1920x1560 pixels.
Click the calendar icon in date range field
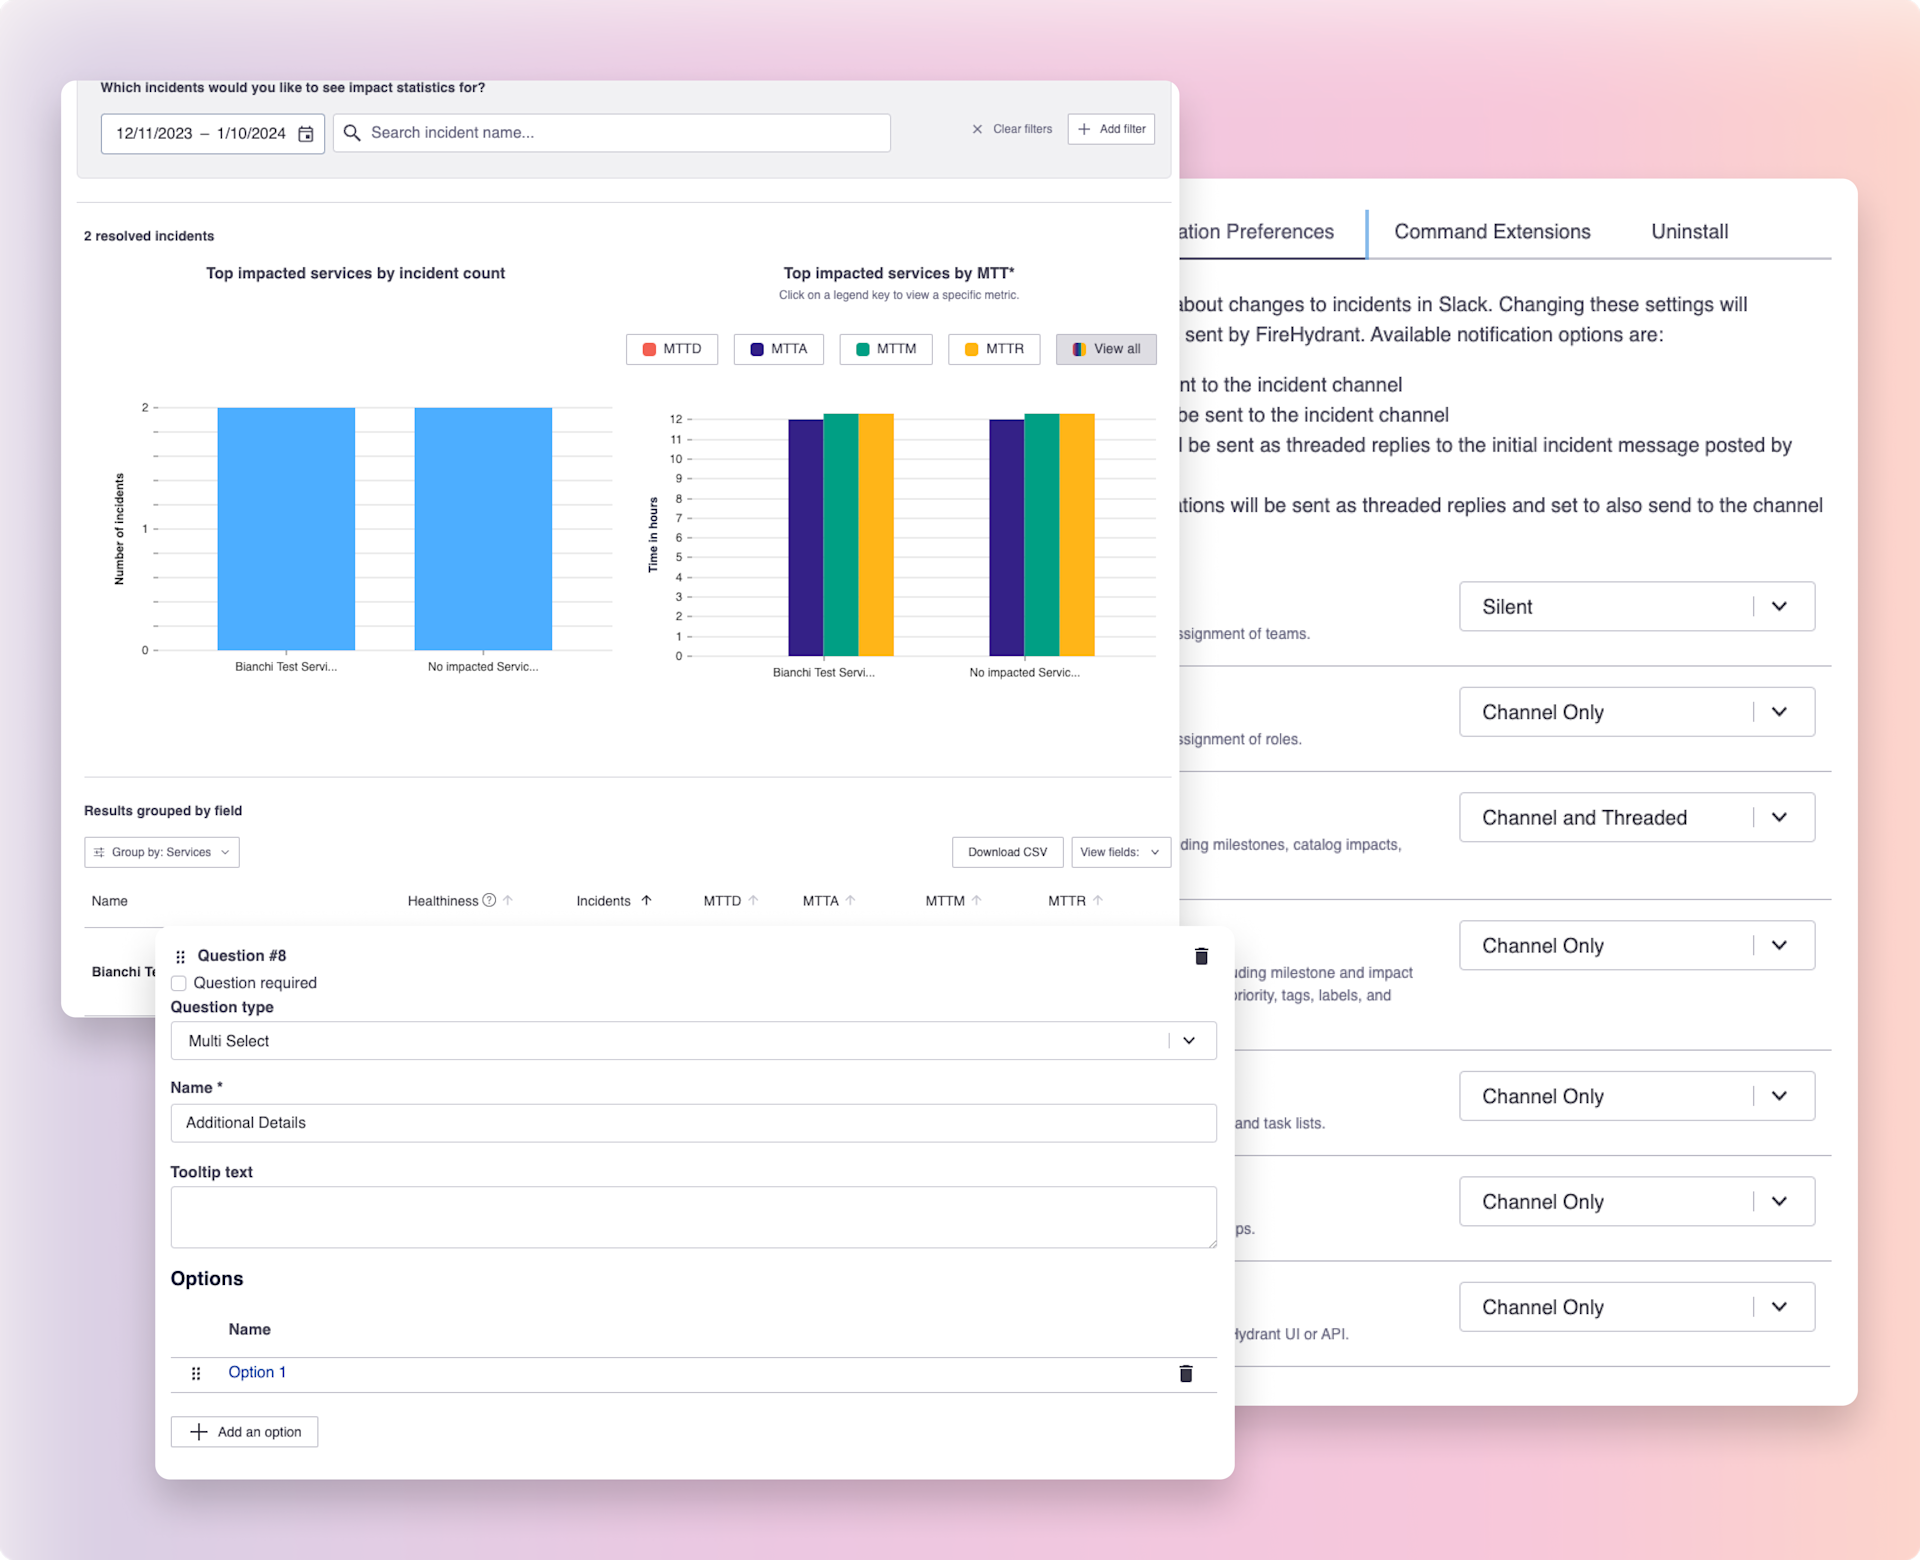point(306,134)
